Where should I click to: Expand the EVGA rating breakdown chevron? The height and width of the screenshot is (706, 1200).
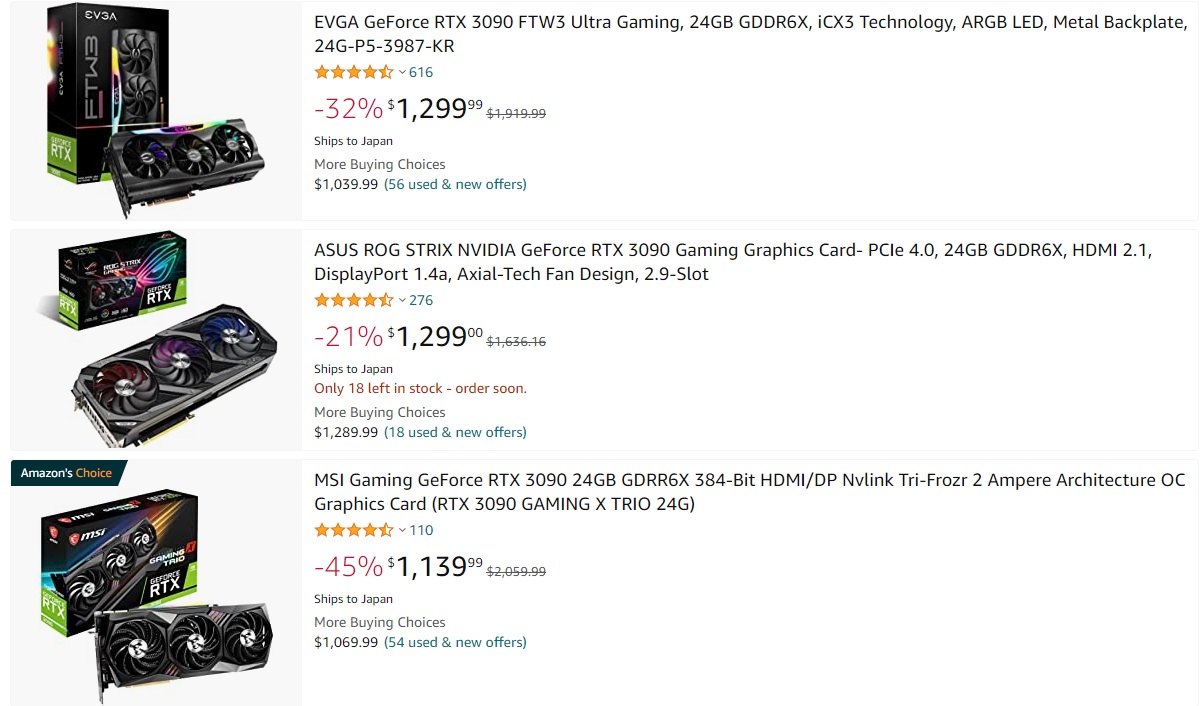tap(402, 72)
